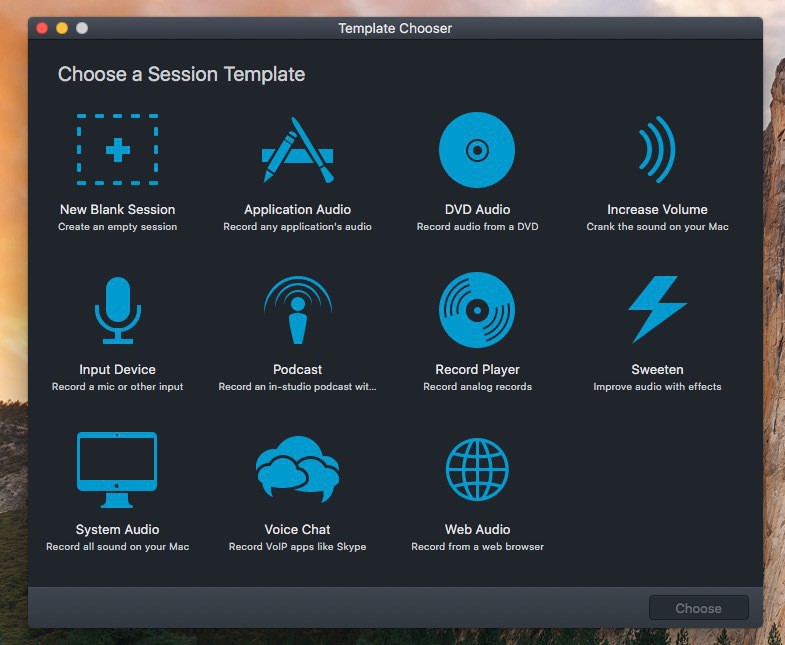Click the "Choose a Session Template" heading
785x645 pixels.
(x=181, y=74)
